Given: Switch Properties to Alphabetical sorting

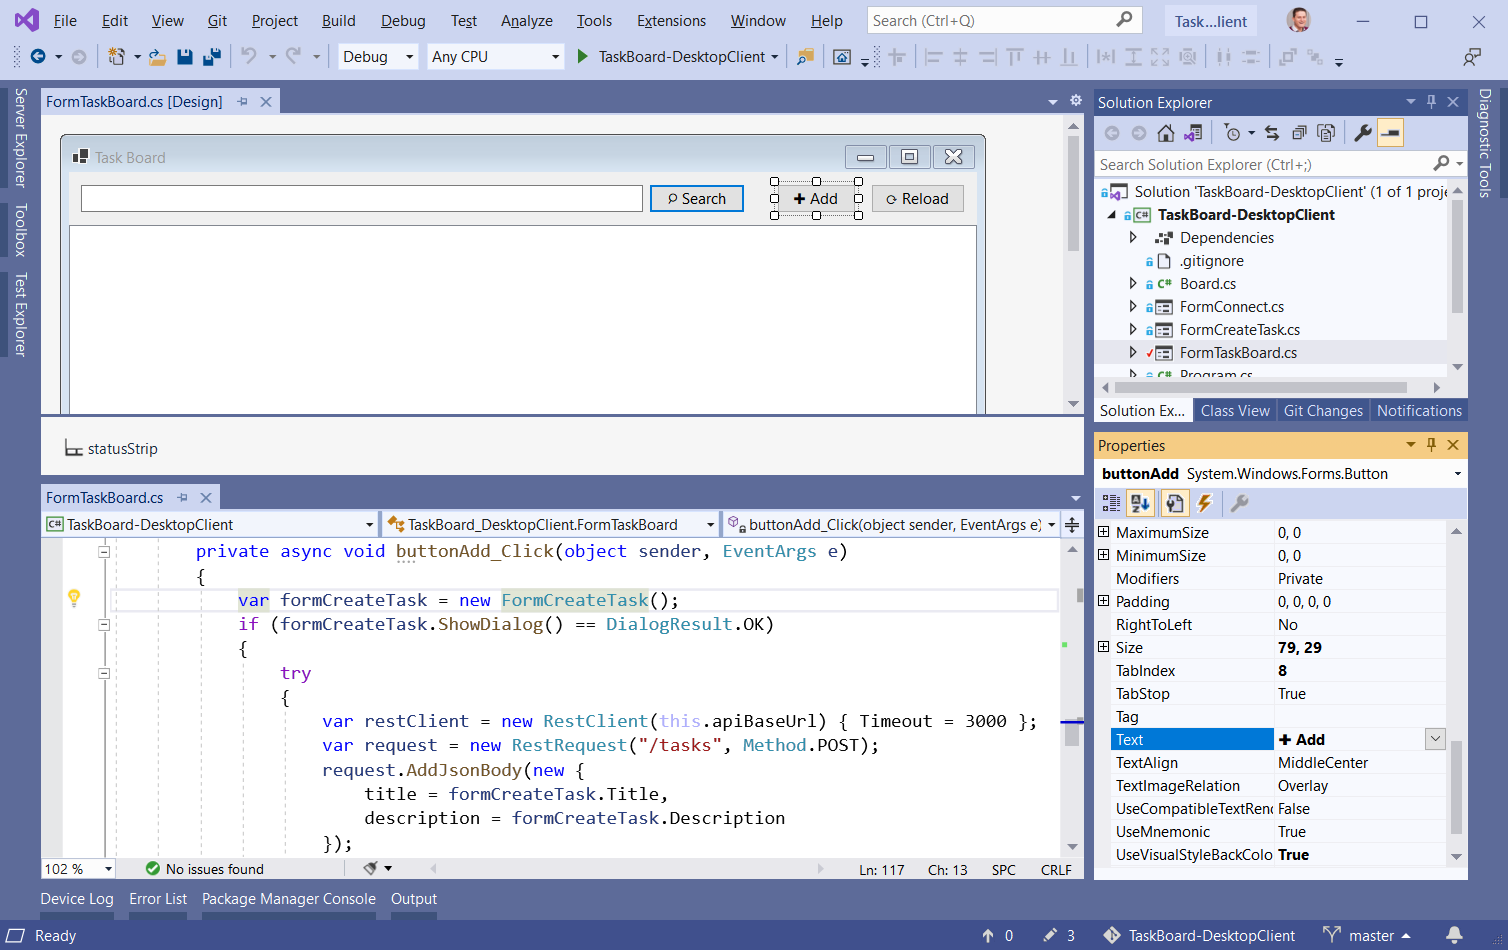Looking at the screenshot, I should pos(1140,503).
